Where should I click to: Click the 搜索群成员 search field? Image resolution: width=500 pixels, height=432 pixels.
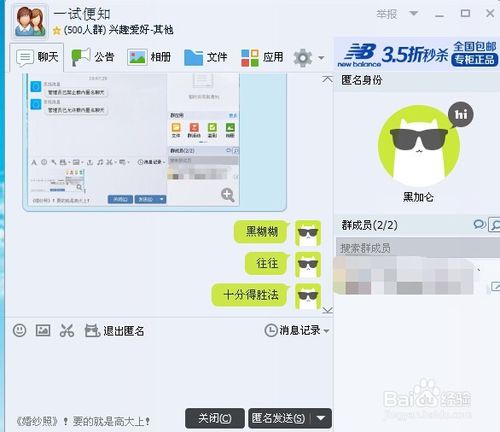point(418,248)
